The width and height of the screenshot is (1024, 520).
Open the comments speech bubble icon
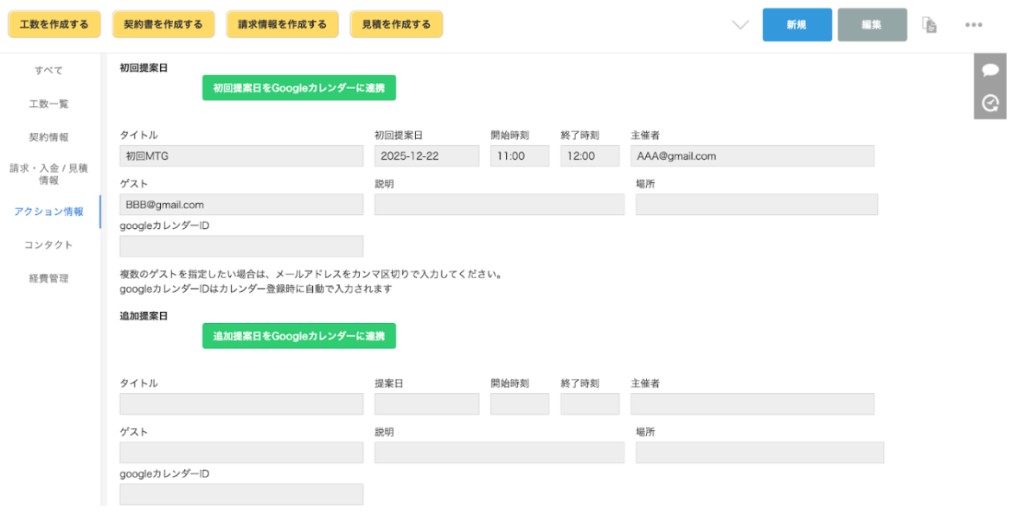pyautogui.click(x=990, y=70)
